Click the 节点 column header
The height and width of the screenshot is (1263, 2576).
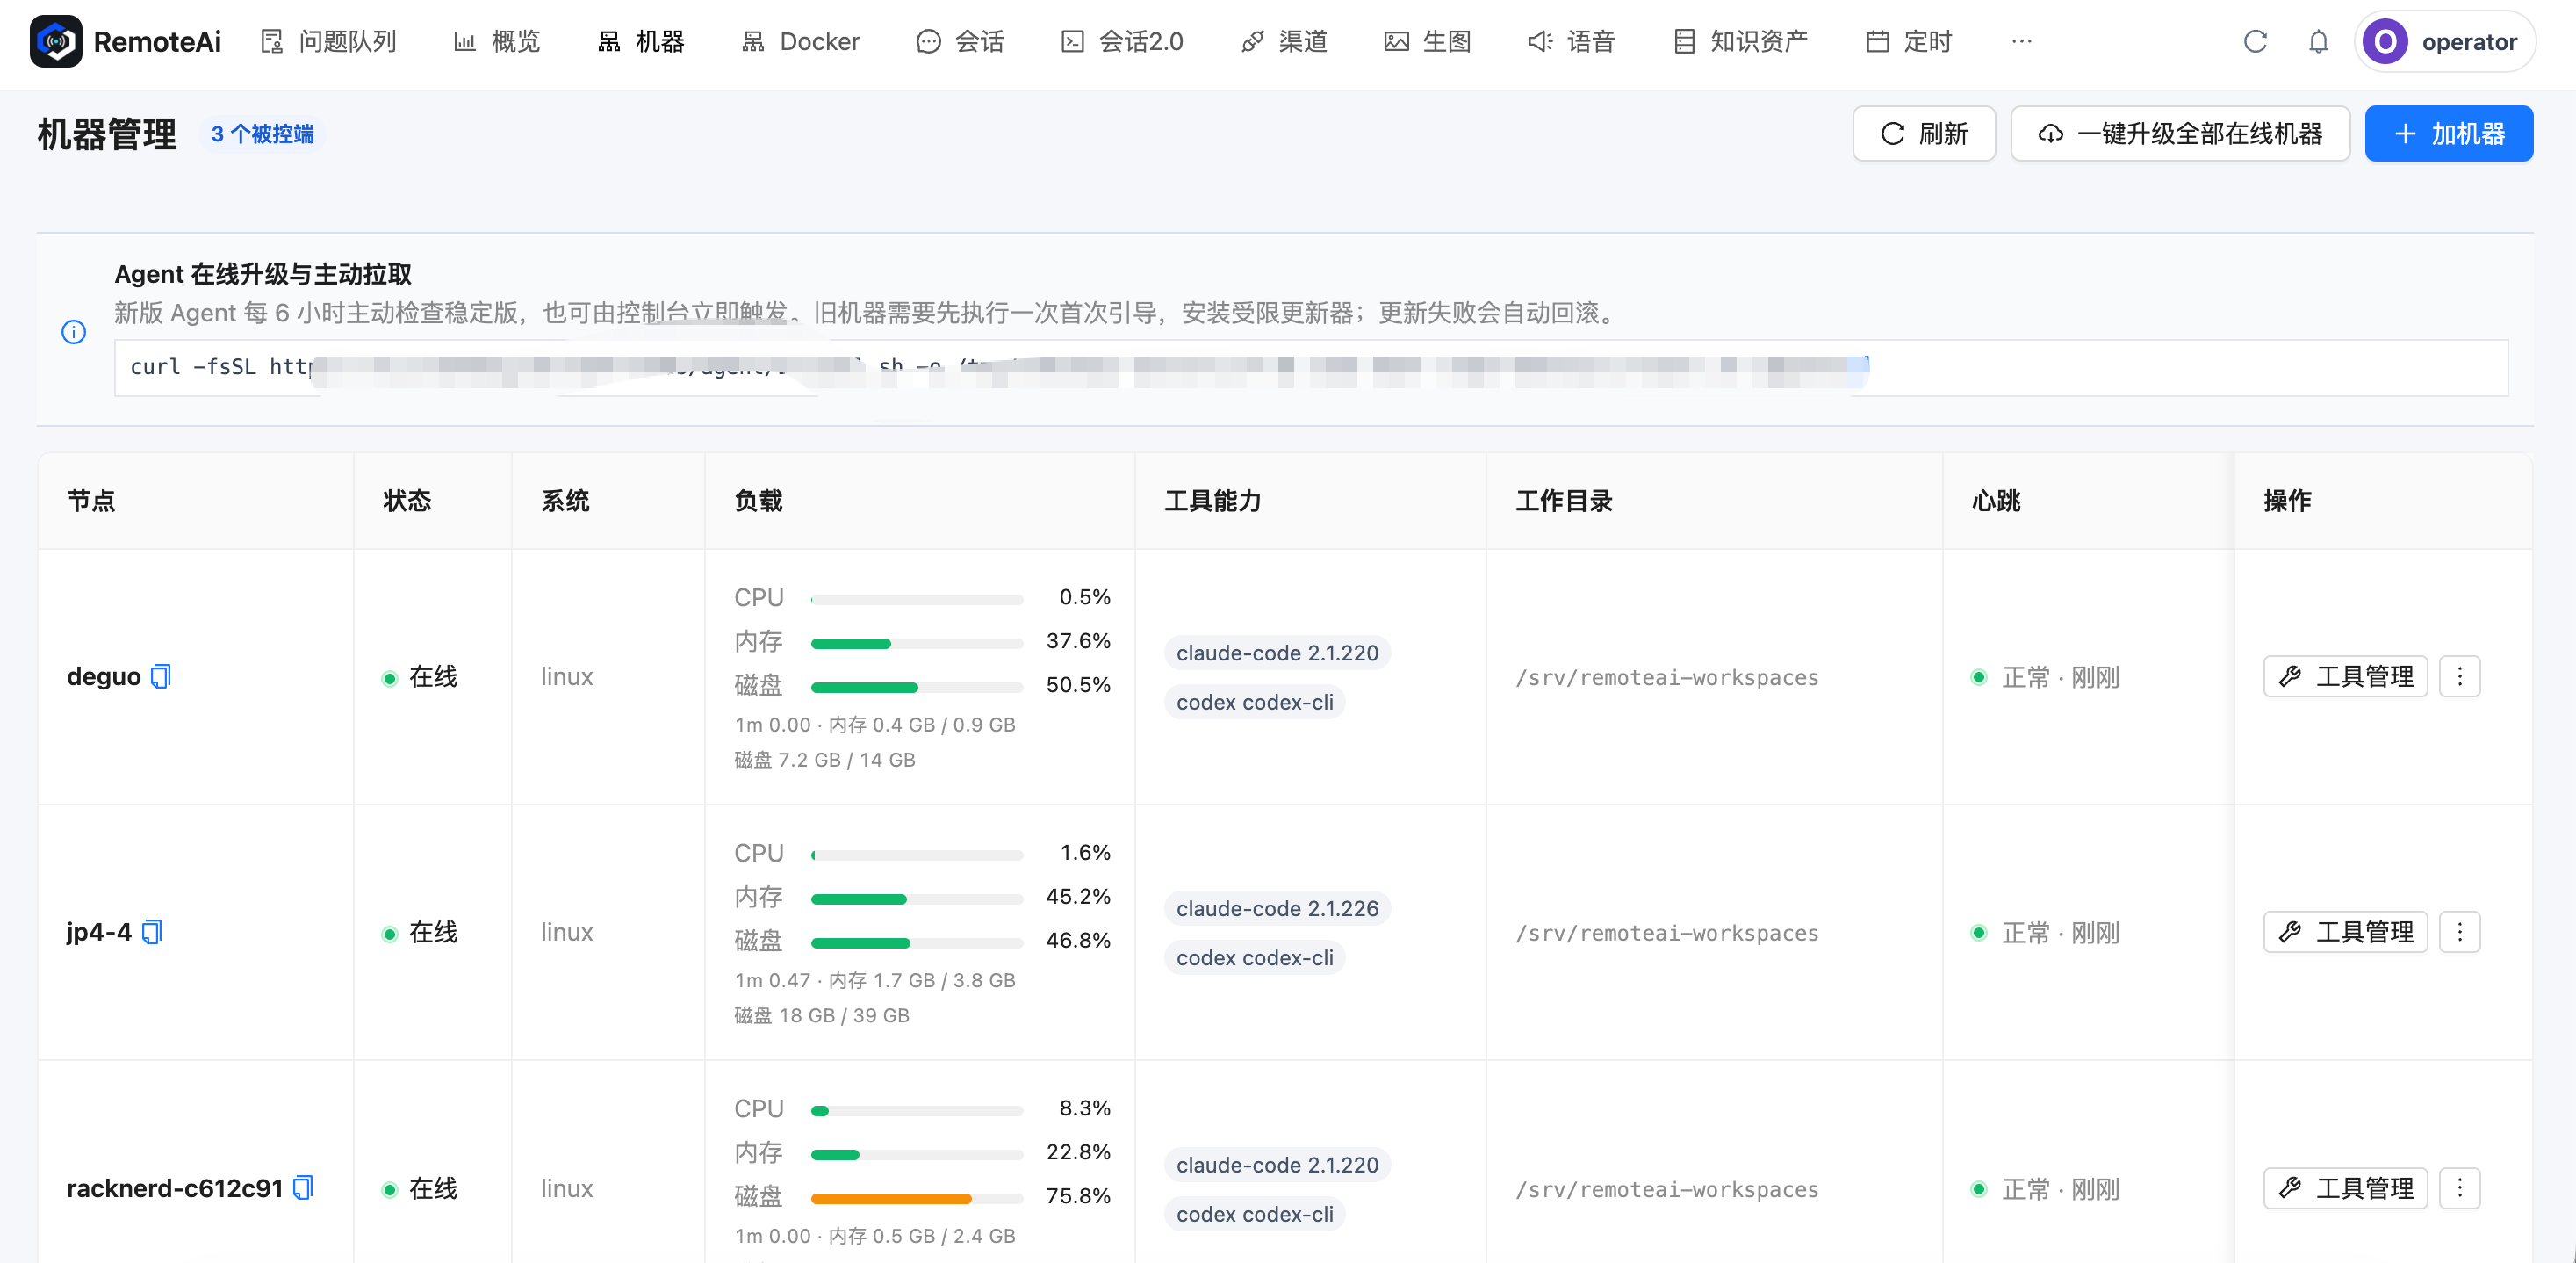pyautogui.click(x=91, y=500)
